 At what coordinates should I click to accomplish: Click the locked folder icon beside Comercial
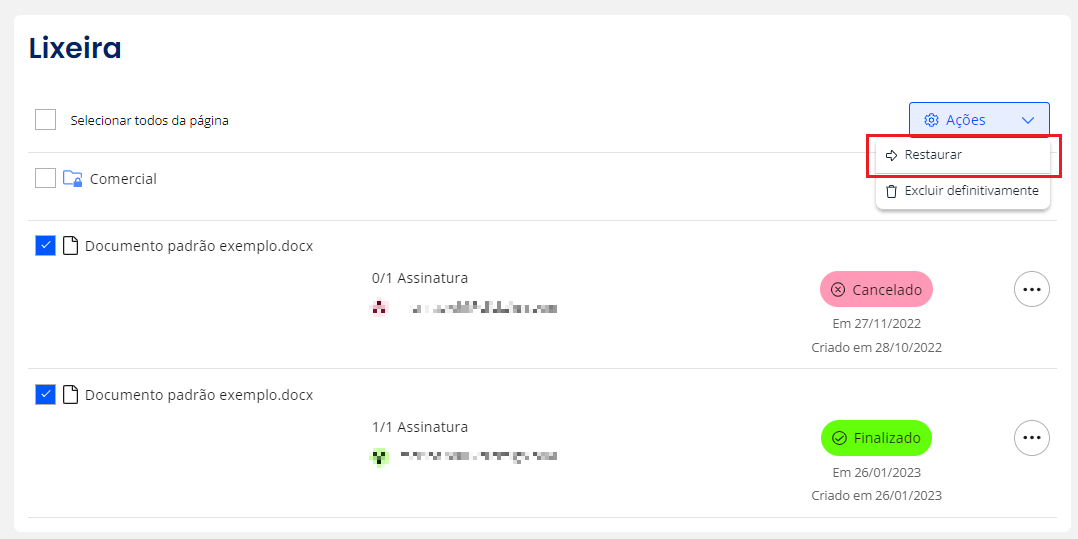[72, 179]
